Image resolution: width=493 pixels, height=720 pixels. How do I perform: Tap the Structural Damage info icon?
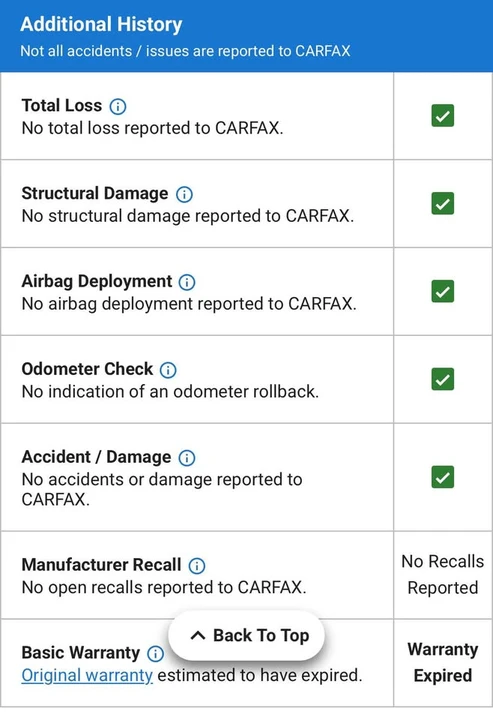(185, 194)
